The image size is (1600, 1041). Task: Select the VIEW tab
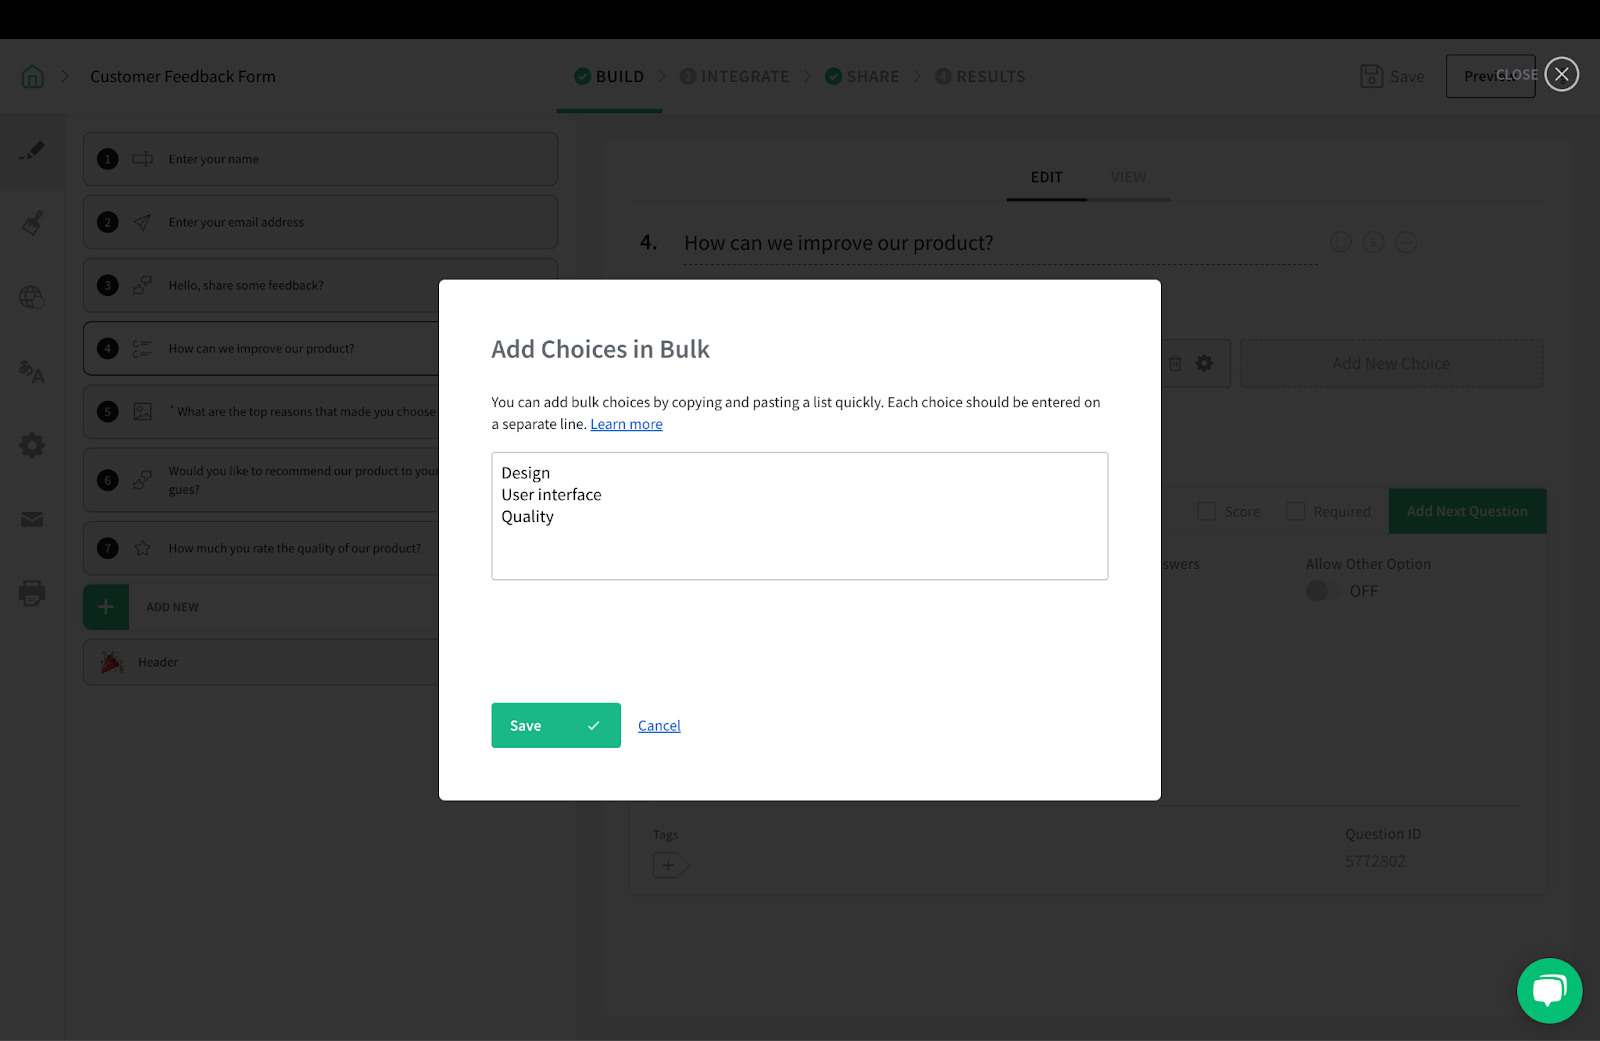point(1128,177)
